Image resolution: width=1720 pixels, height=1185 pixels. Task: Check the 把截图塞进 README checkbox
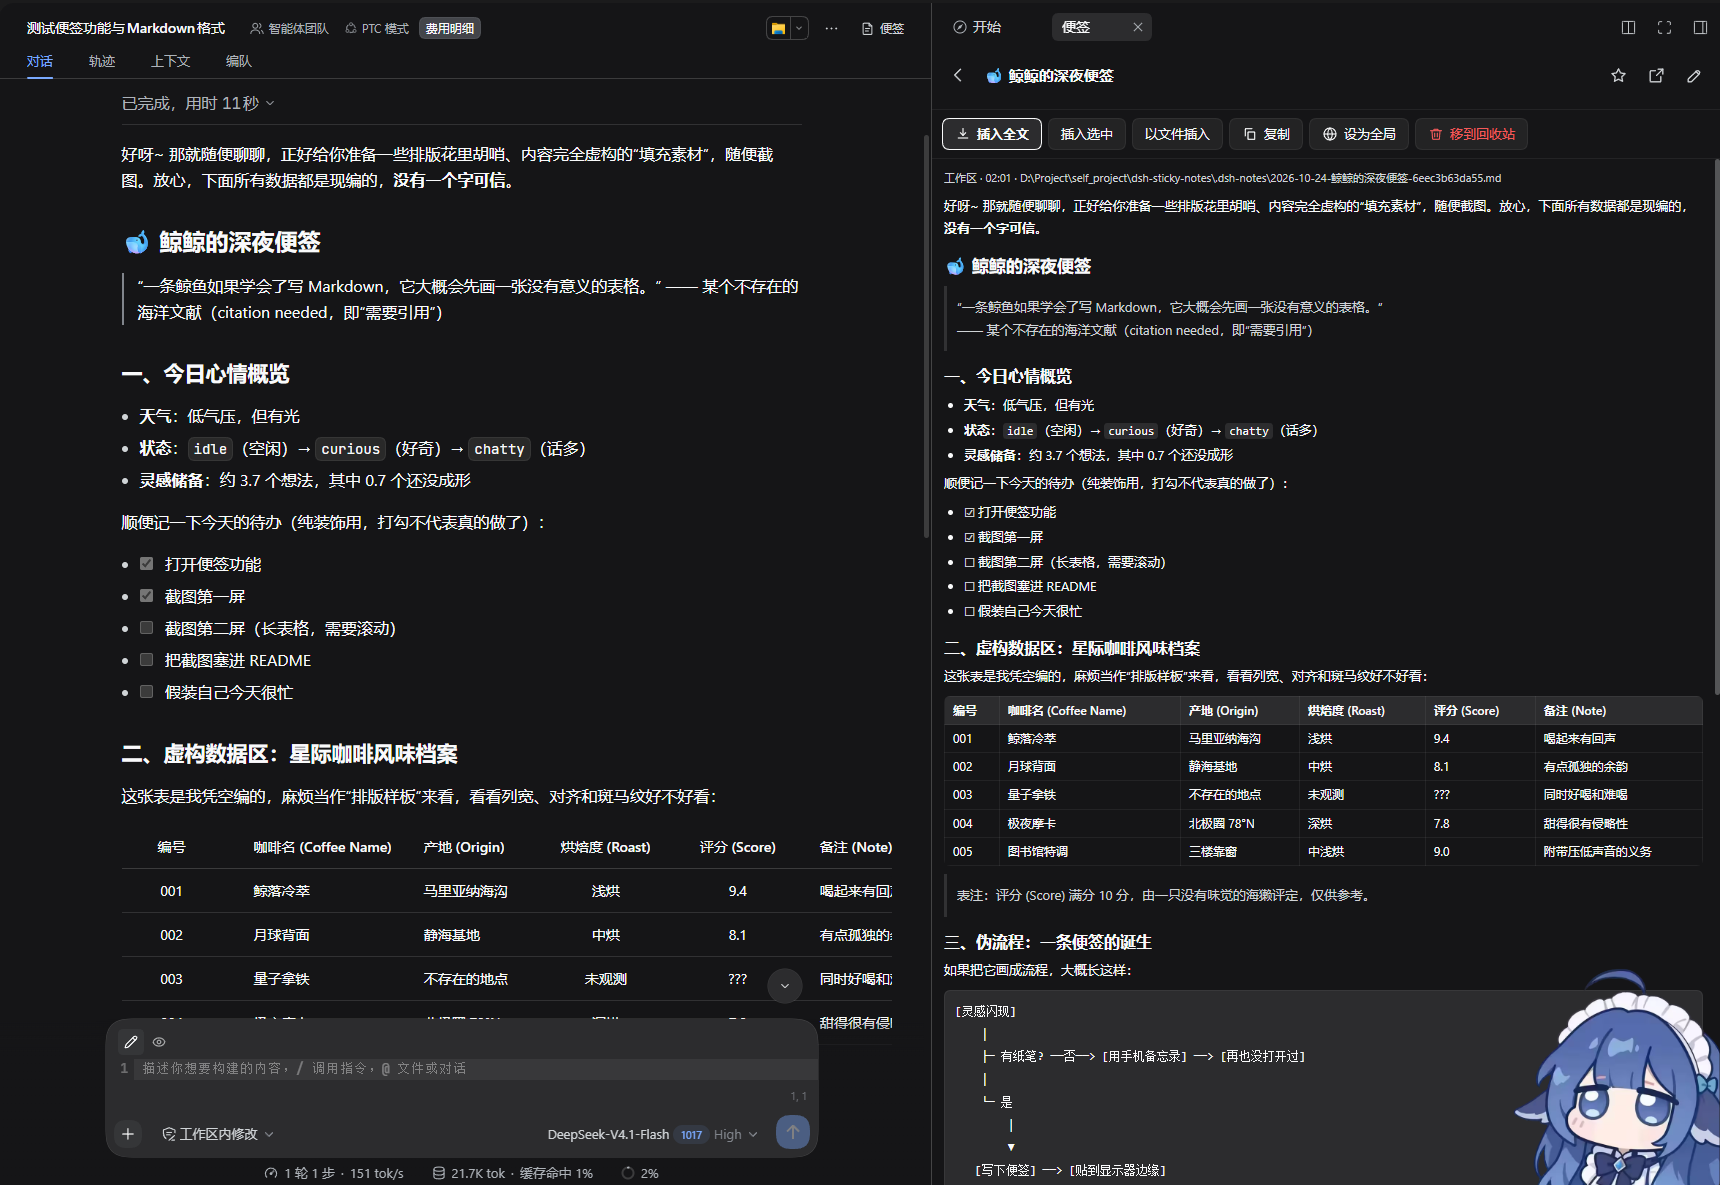[x=147, y=660]
